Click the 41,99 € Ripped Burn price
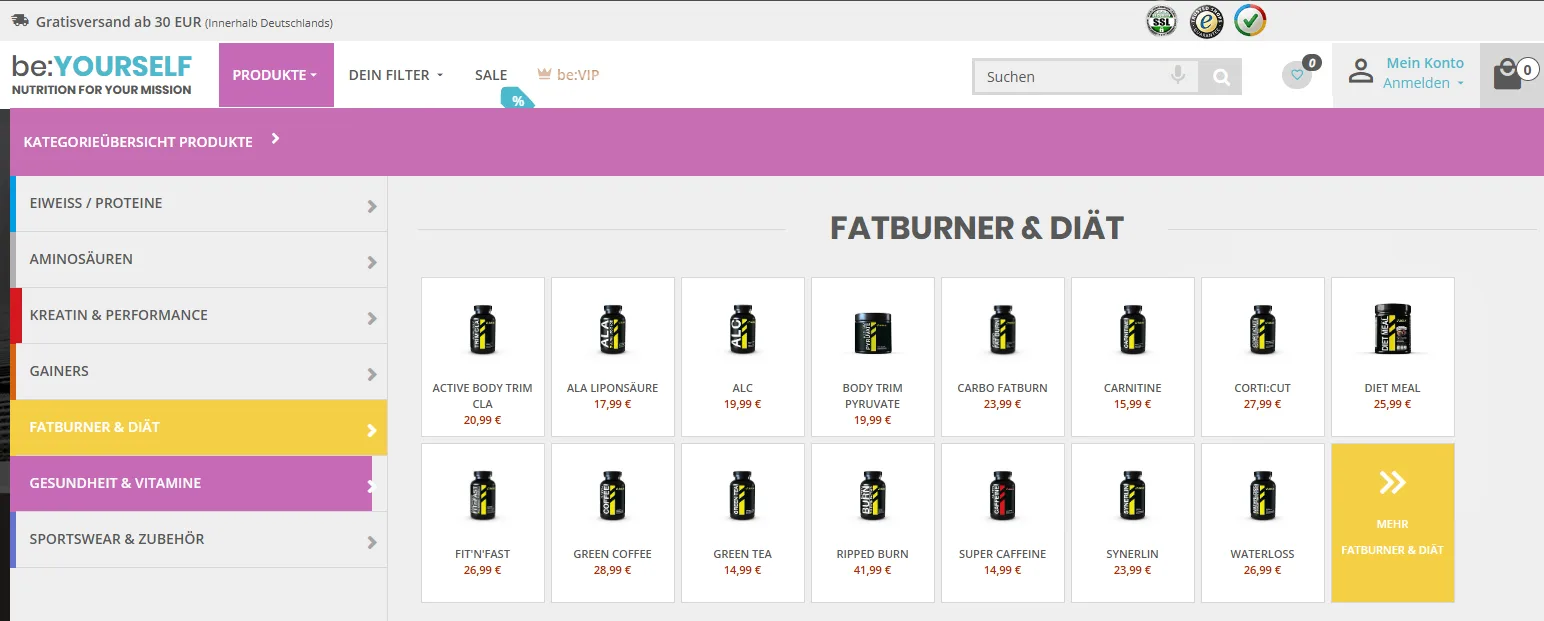 (x=872, y=570)
